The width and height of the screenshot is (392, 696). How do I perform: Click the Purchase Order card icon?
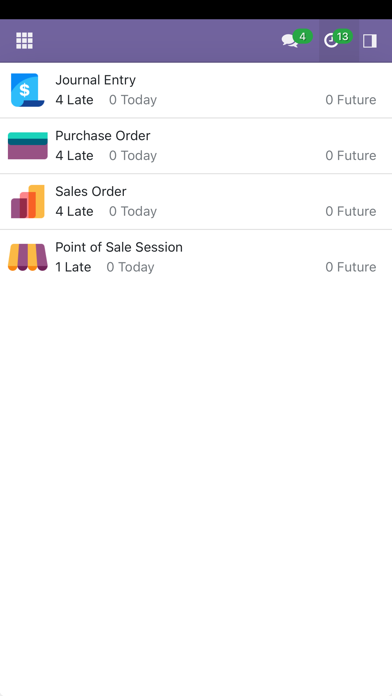point(28,146)
